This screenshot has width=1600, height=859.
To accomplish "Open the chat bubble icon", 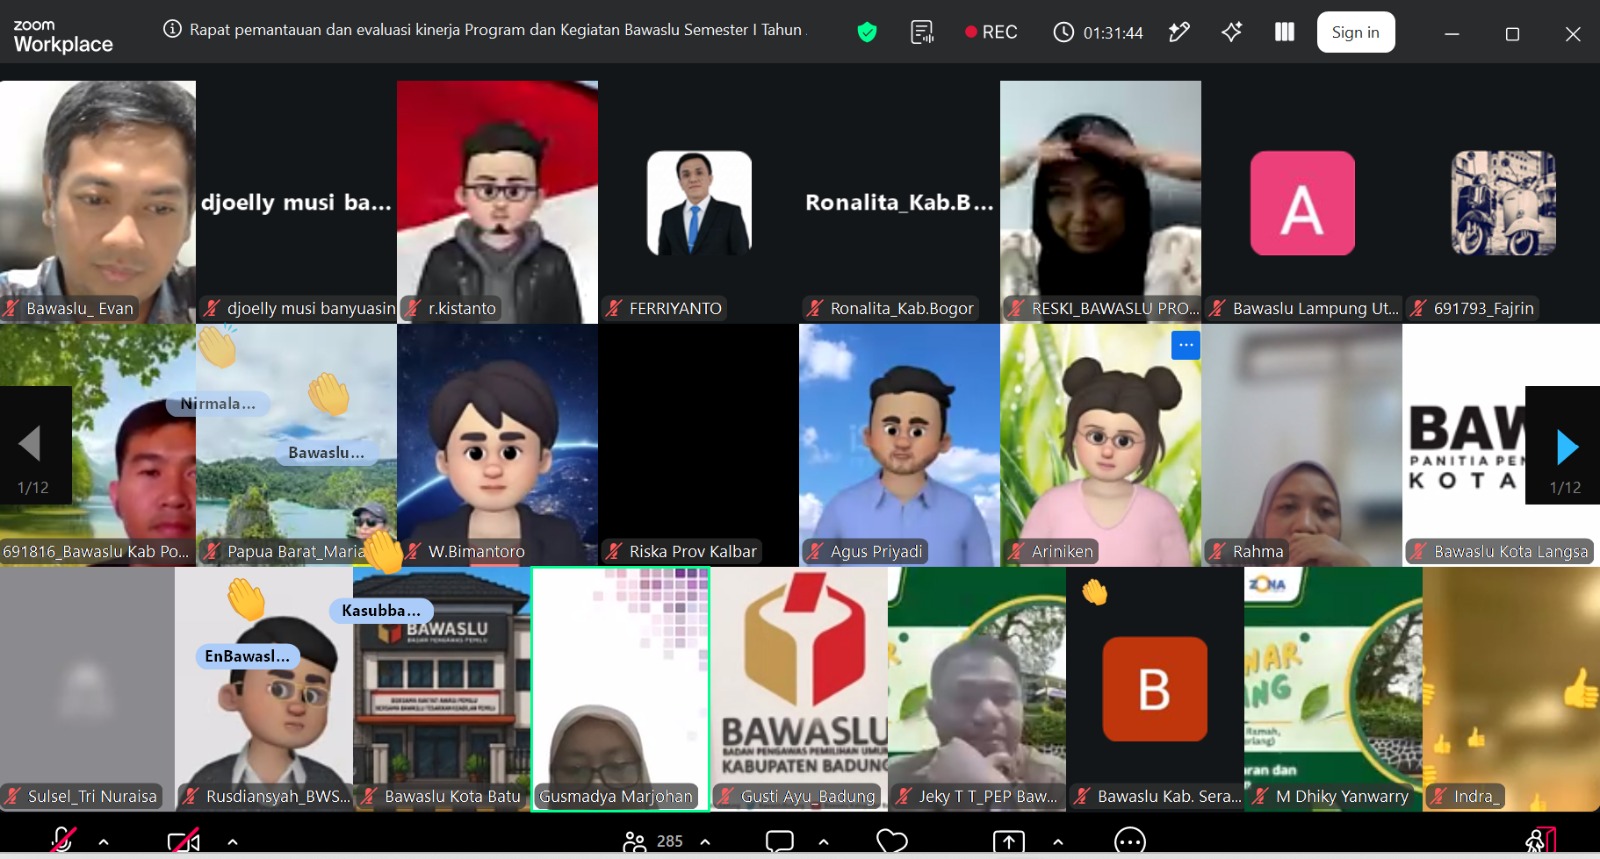I will (x=779, y=841).
